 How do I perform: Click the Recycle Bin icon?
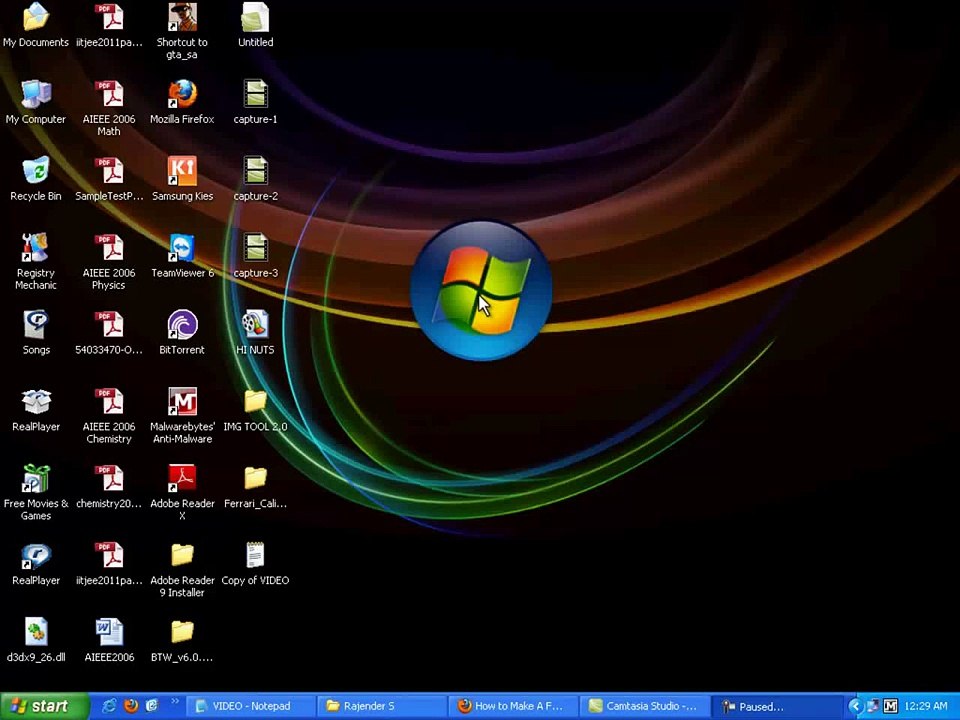36,178
